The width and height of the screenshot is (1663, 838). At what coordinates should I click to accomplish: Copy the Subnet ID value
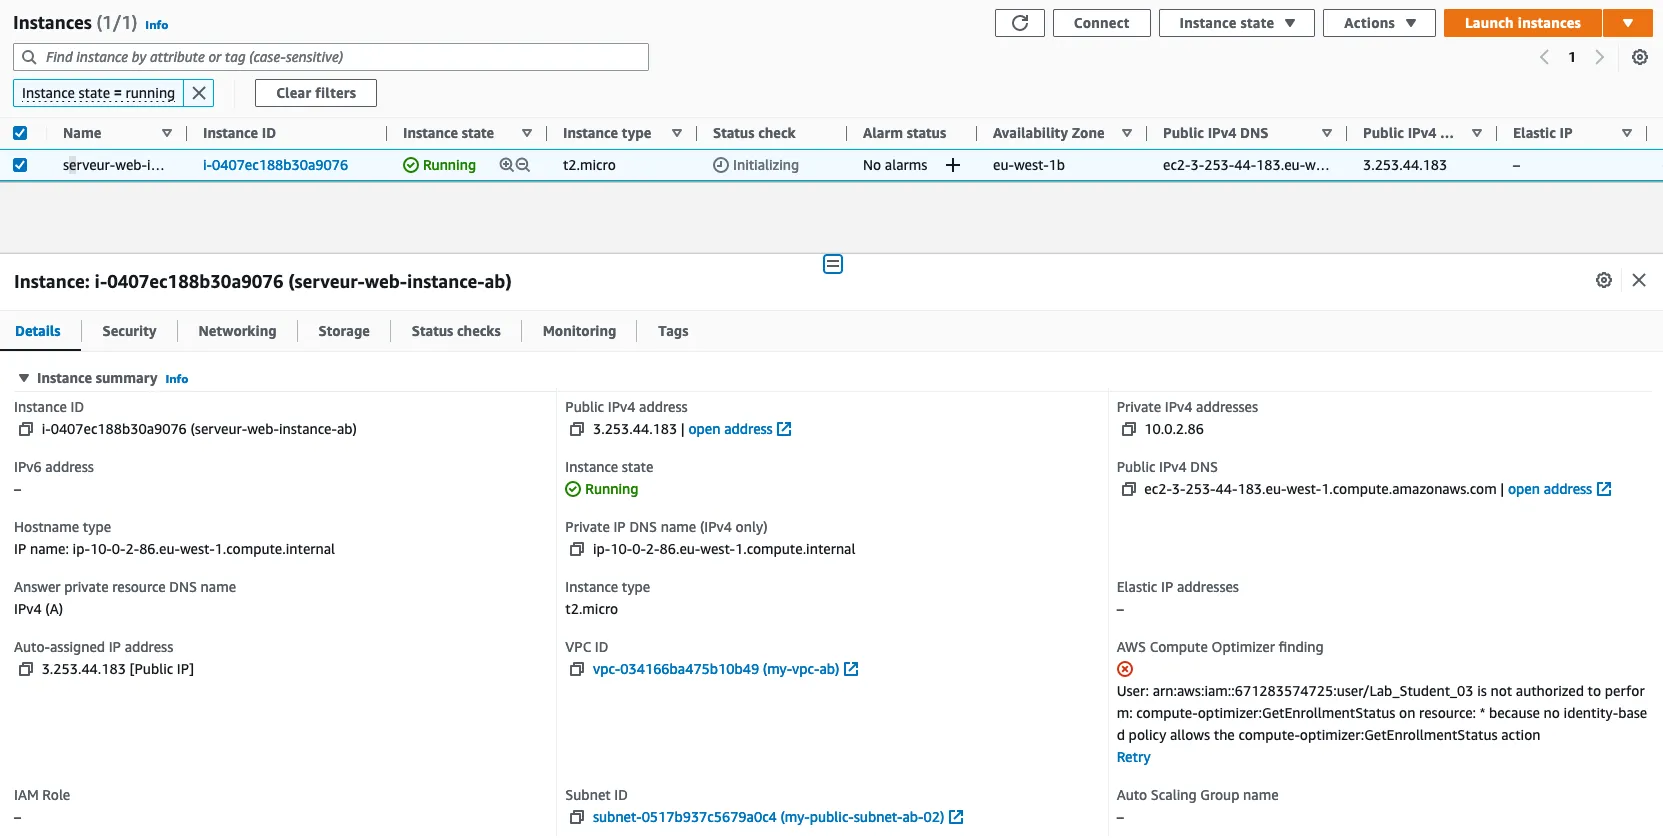click(x=576, y=817)
